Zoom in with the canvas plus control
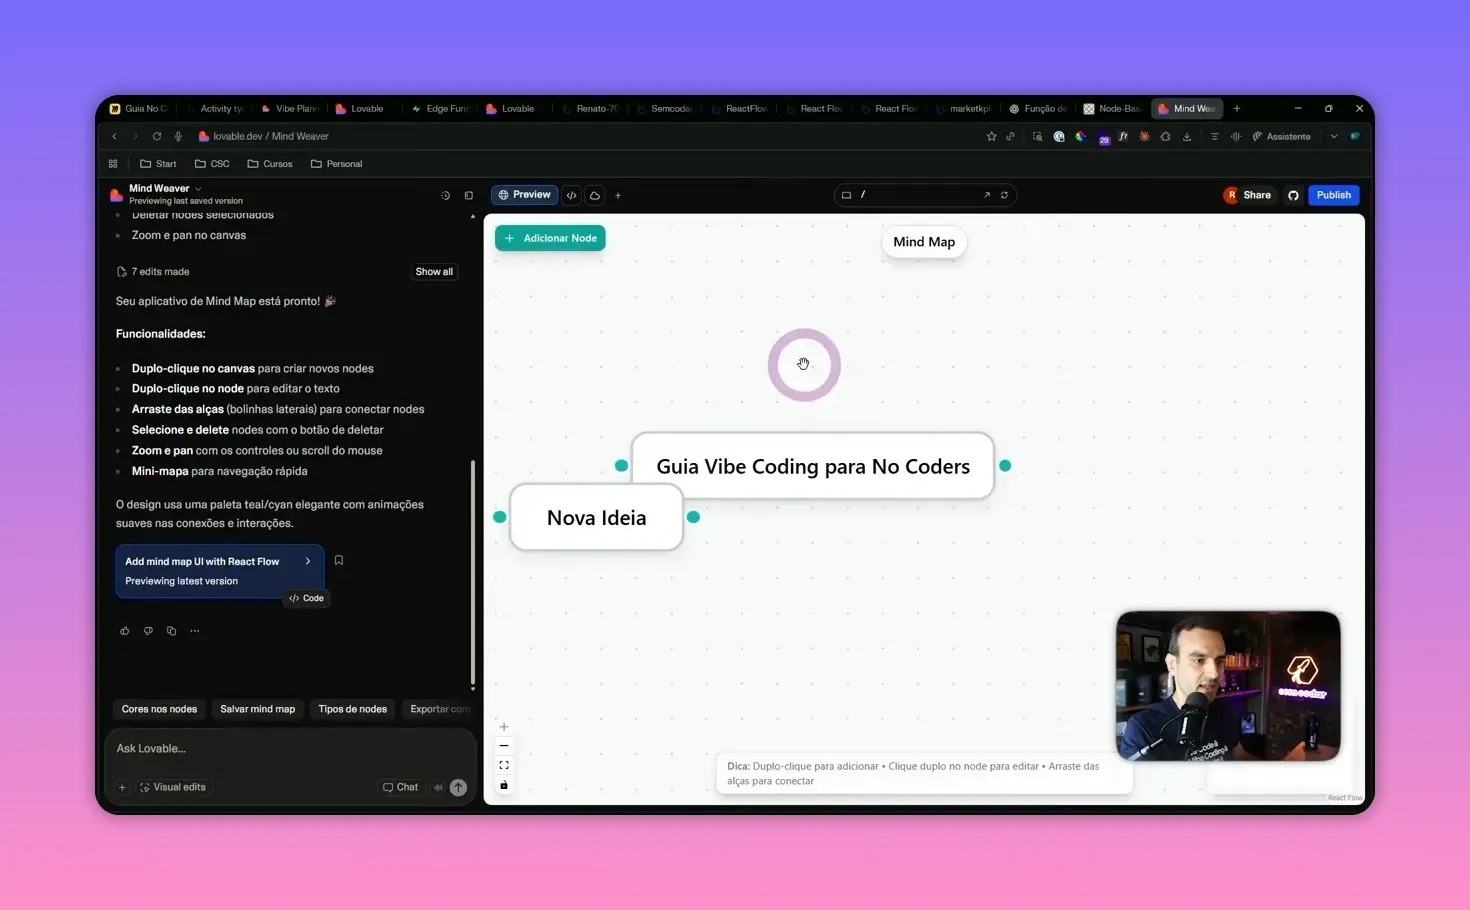 pyautogui.click(x=504, y=726)
